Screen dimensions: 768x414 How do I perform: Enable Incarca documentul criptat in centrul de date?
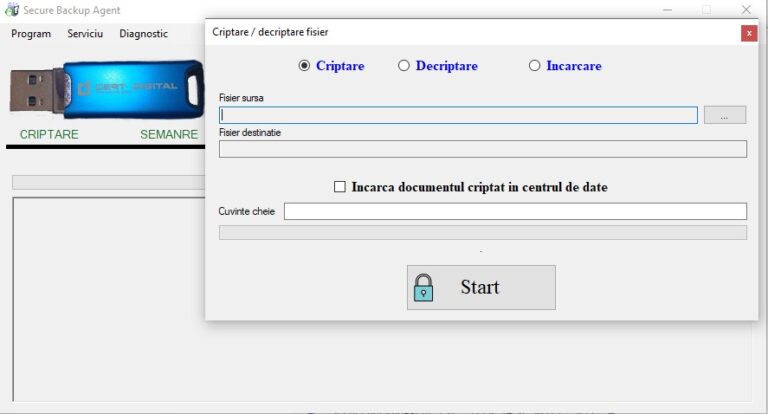tap(340, 187)
